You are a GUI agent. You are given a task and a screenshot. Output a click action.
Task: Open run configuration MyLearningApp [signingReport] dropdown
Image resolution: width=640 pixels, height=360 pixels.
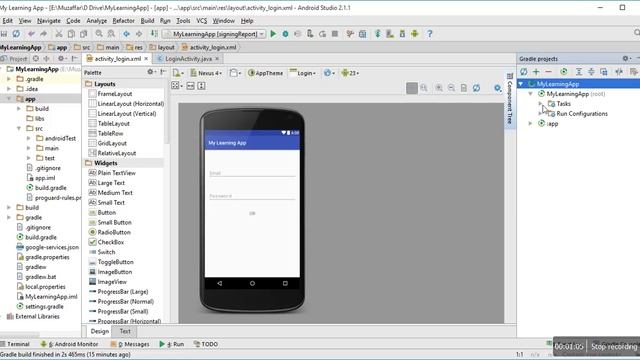(214, 34)
